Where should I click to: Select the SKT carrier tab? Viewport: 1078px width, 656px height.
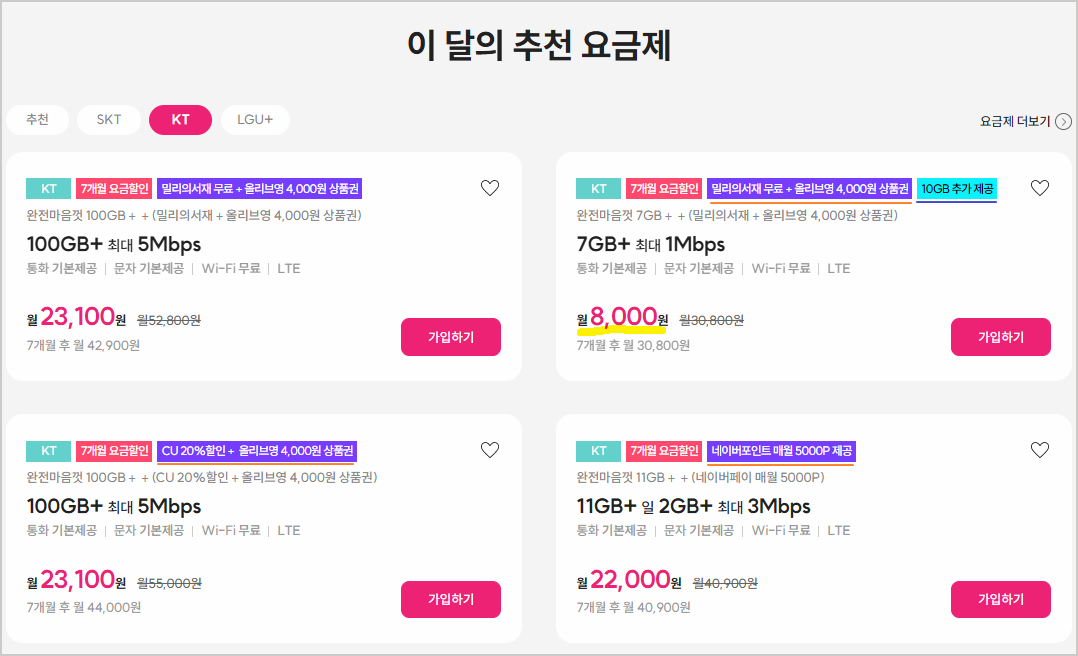click(109, 120)
